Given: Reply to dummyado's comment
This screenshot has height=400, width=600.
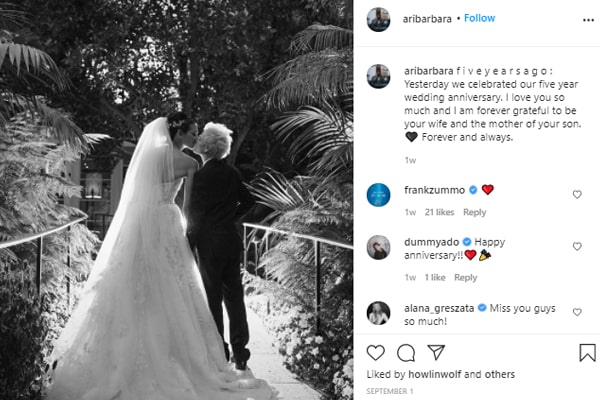Looking at the screenshot, I should click(x=465, y=278).
